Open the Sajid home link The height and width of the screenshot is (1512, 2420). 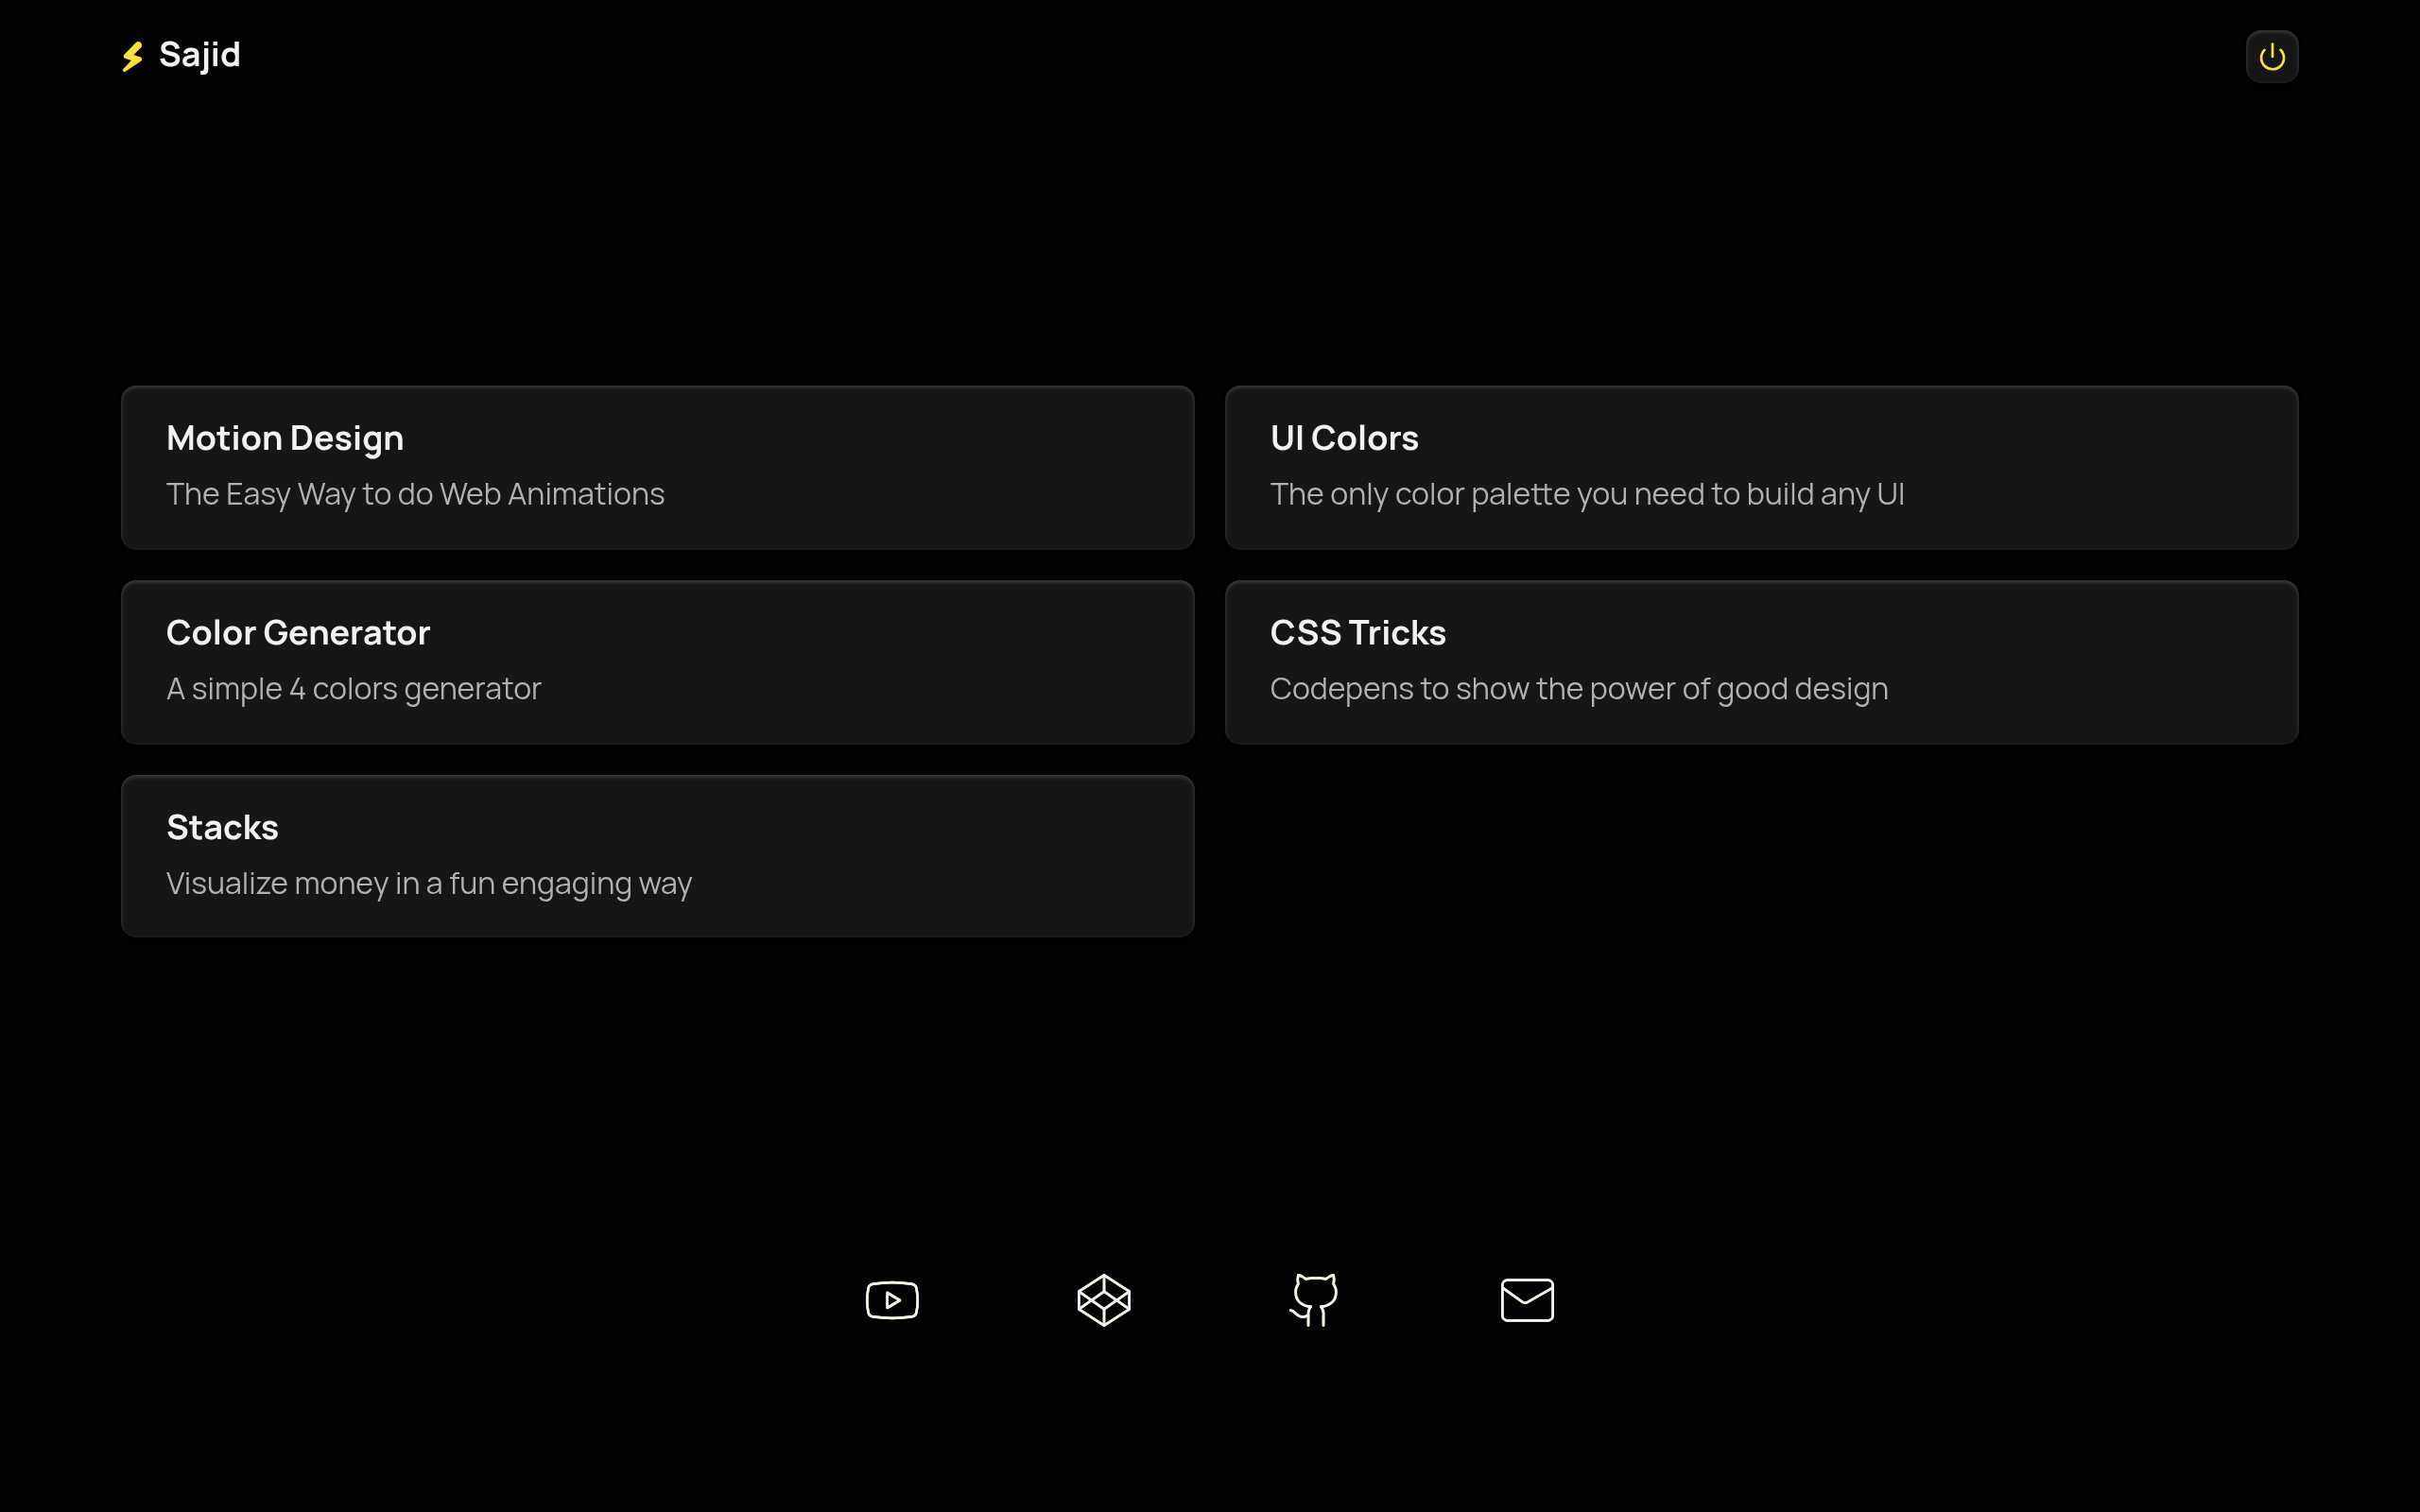181,55
